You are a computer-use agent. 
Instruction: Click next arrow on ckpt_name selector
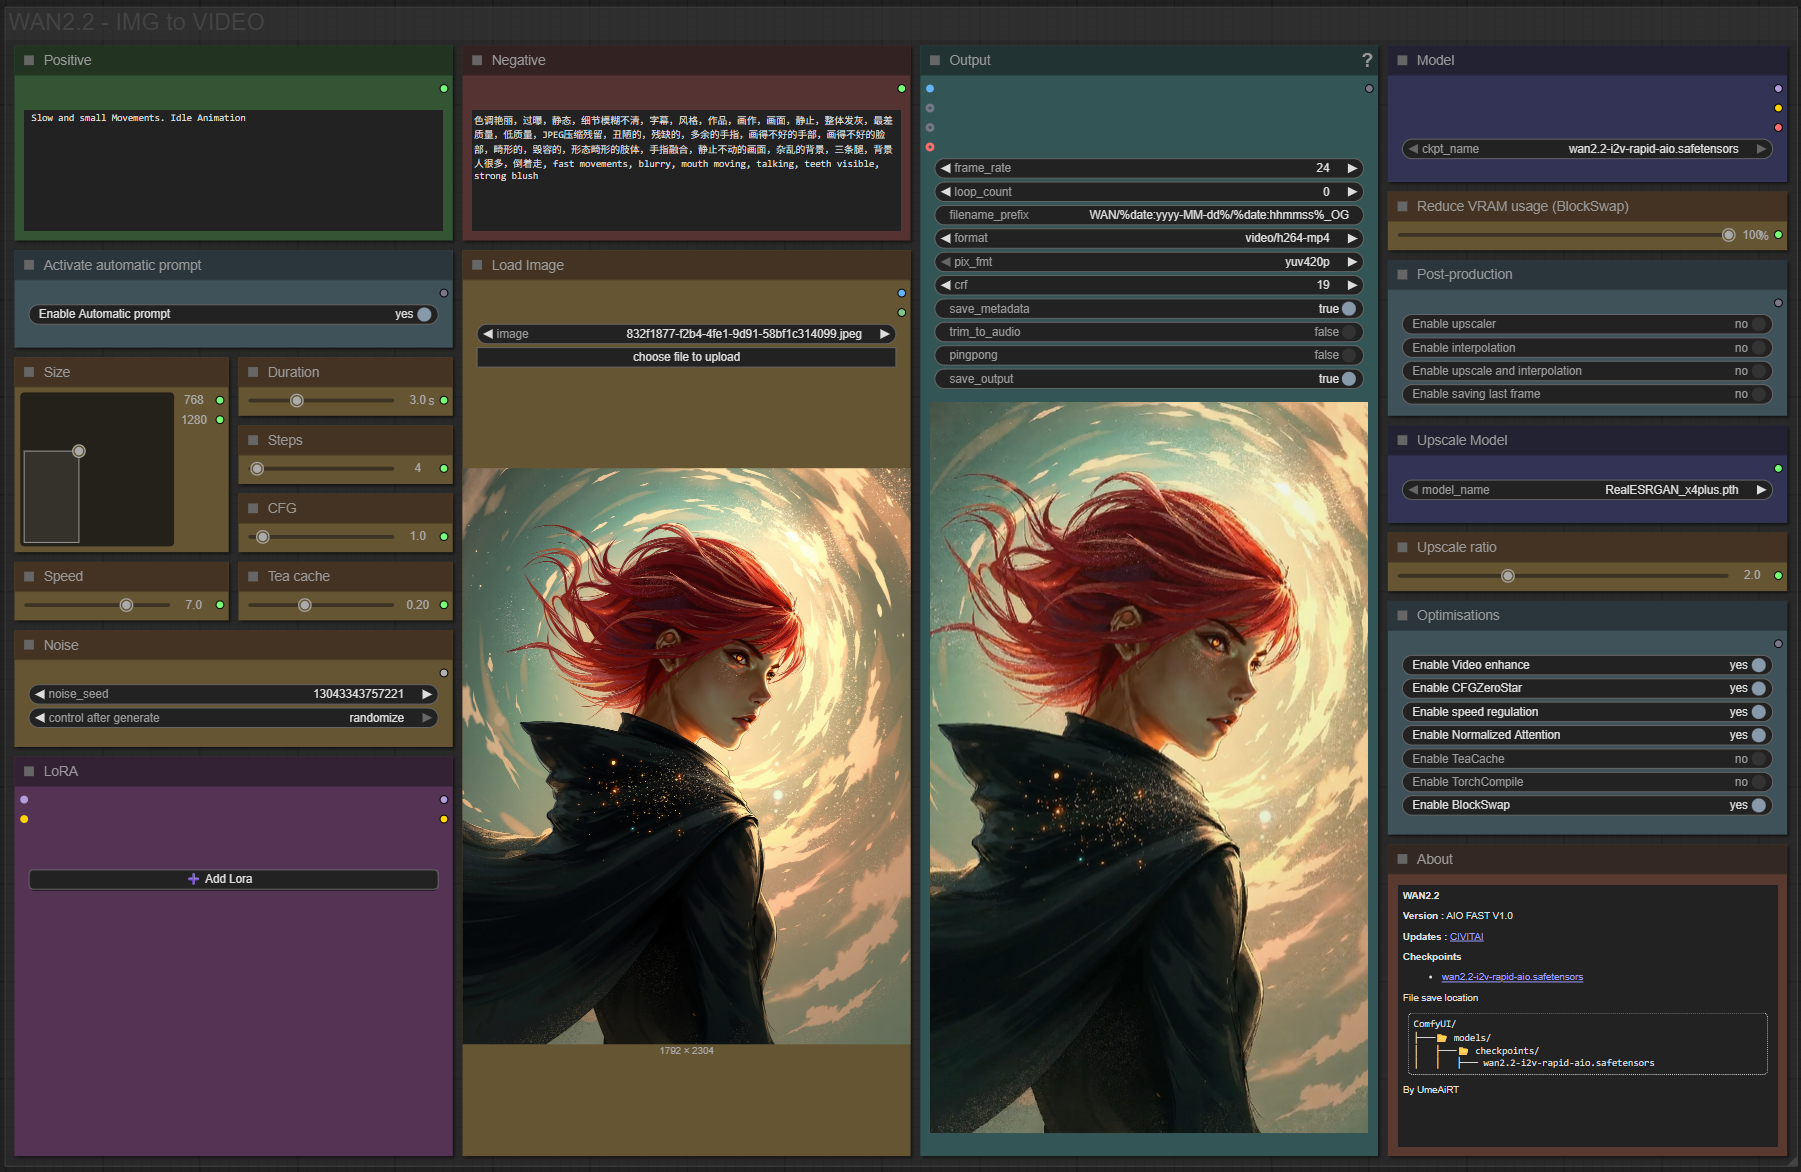click(1761, 149)
